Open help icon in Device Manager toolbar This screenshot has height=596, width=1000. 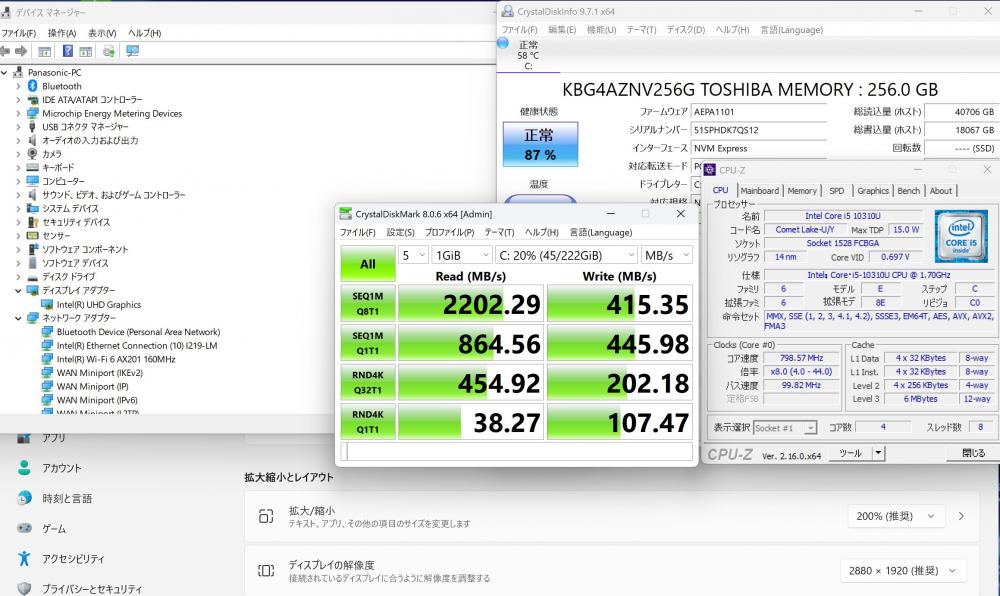coord(68,51)
